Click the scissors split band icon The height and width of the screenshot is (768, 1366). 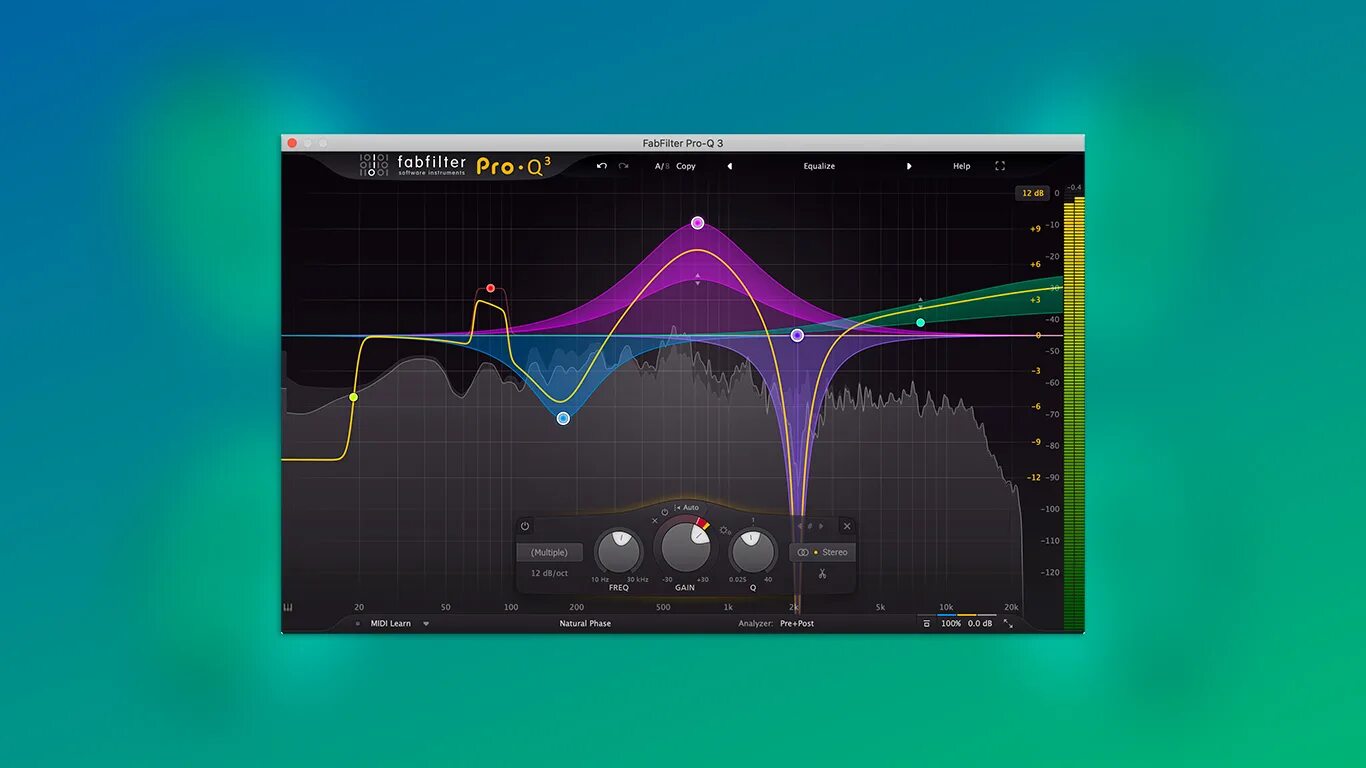tap(822, 574)
